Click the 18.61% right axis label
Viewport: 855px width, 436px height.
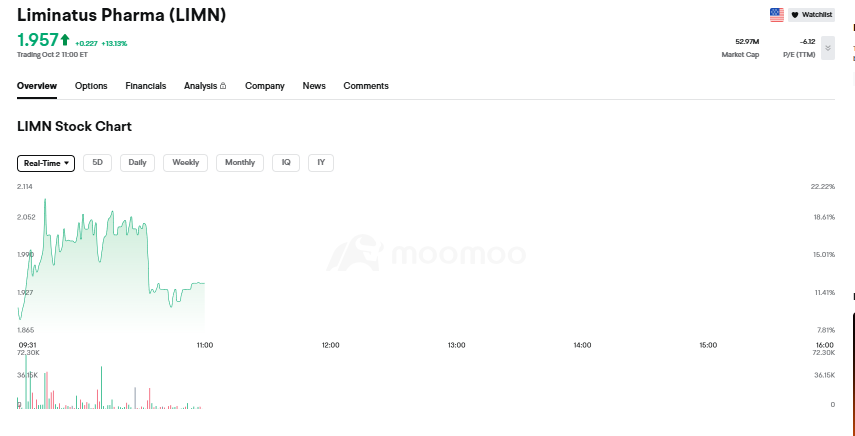(x=824, y=217)
